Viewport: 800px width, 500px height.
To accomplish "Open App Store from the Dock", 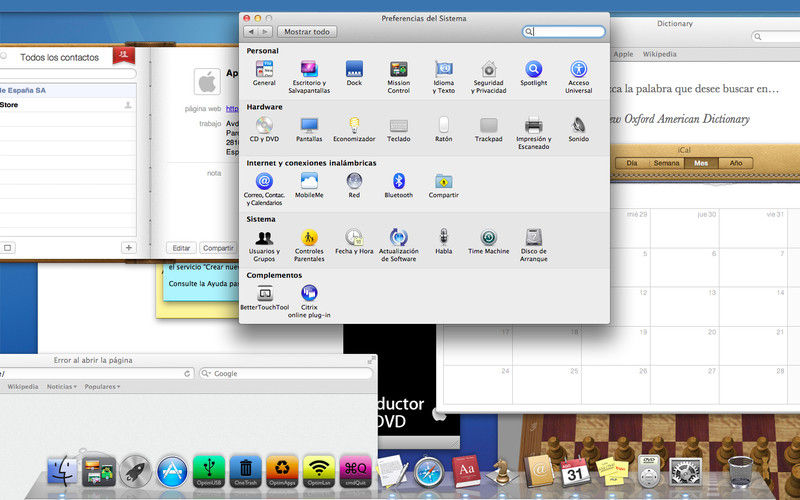I will coord(172,471).
